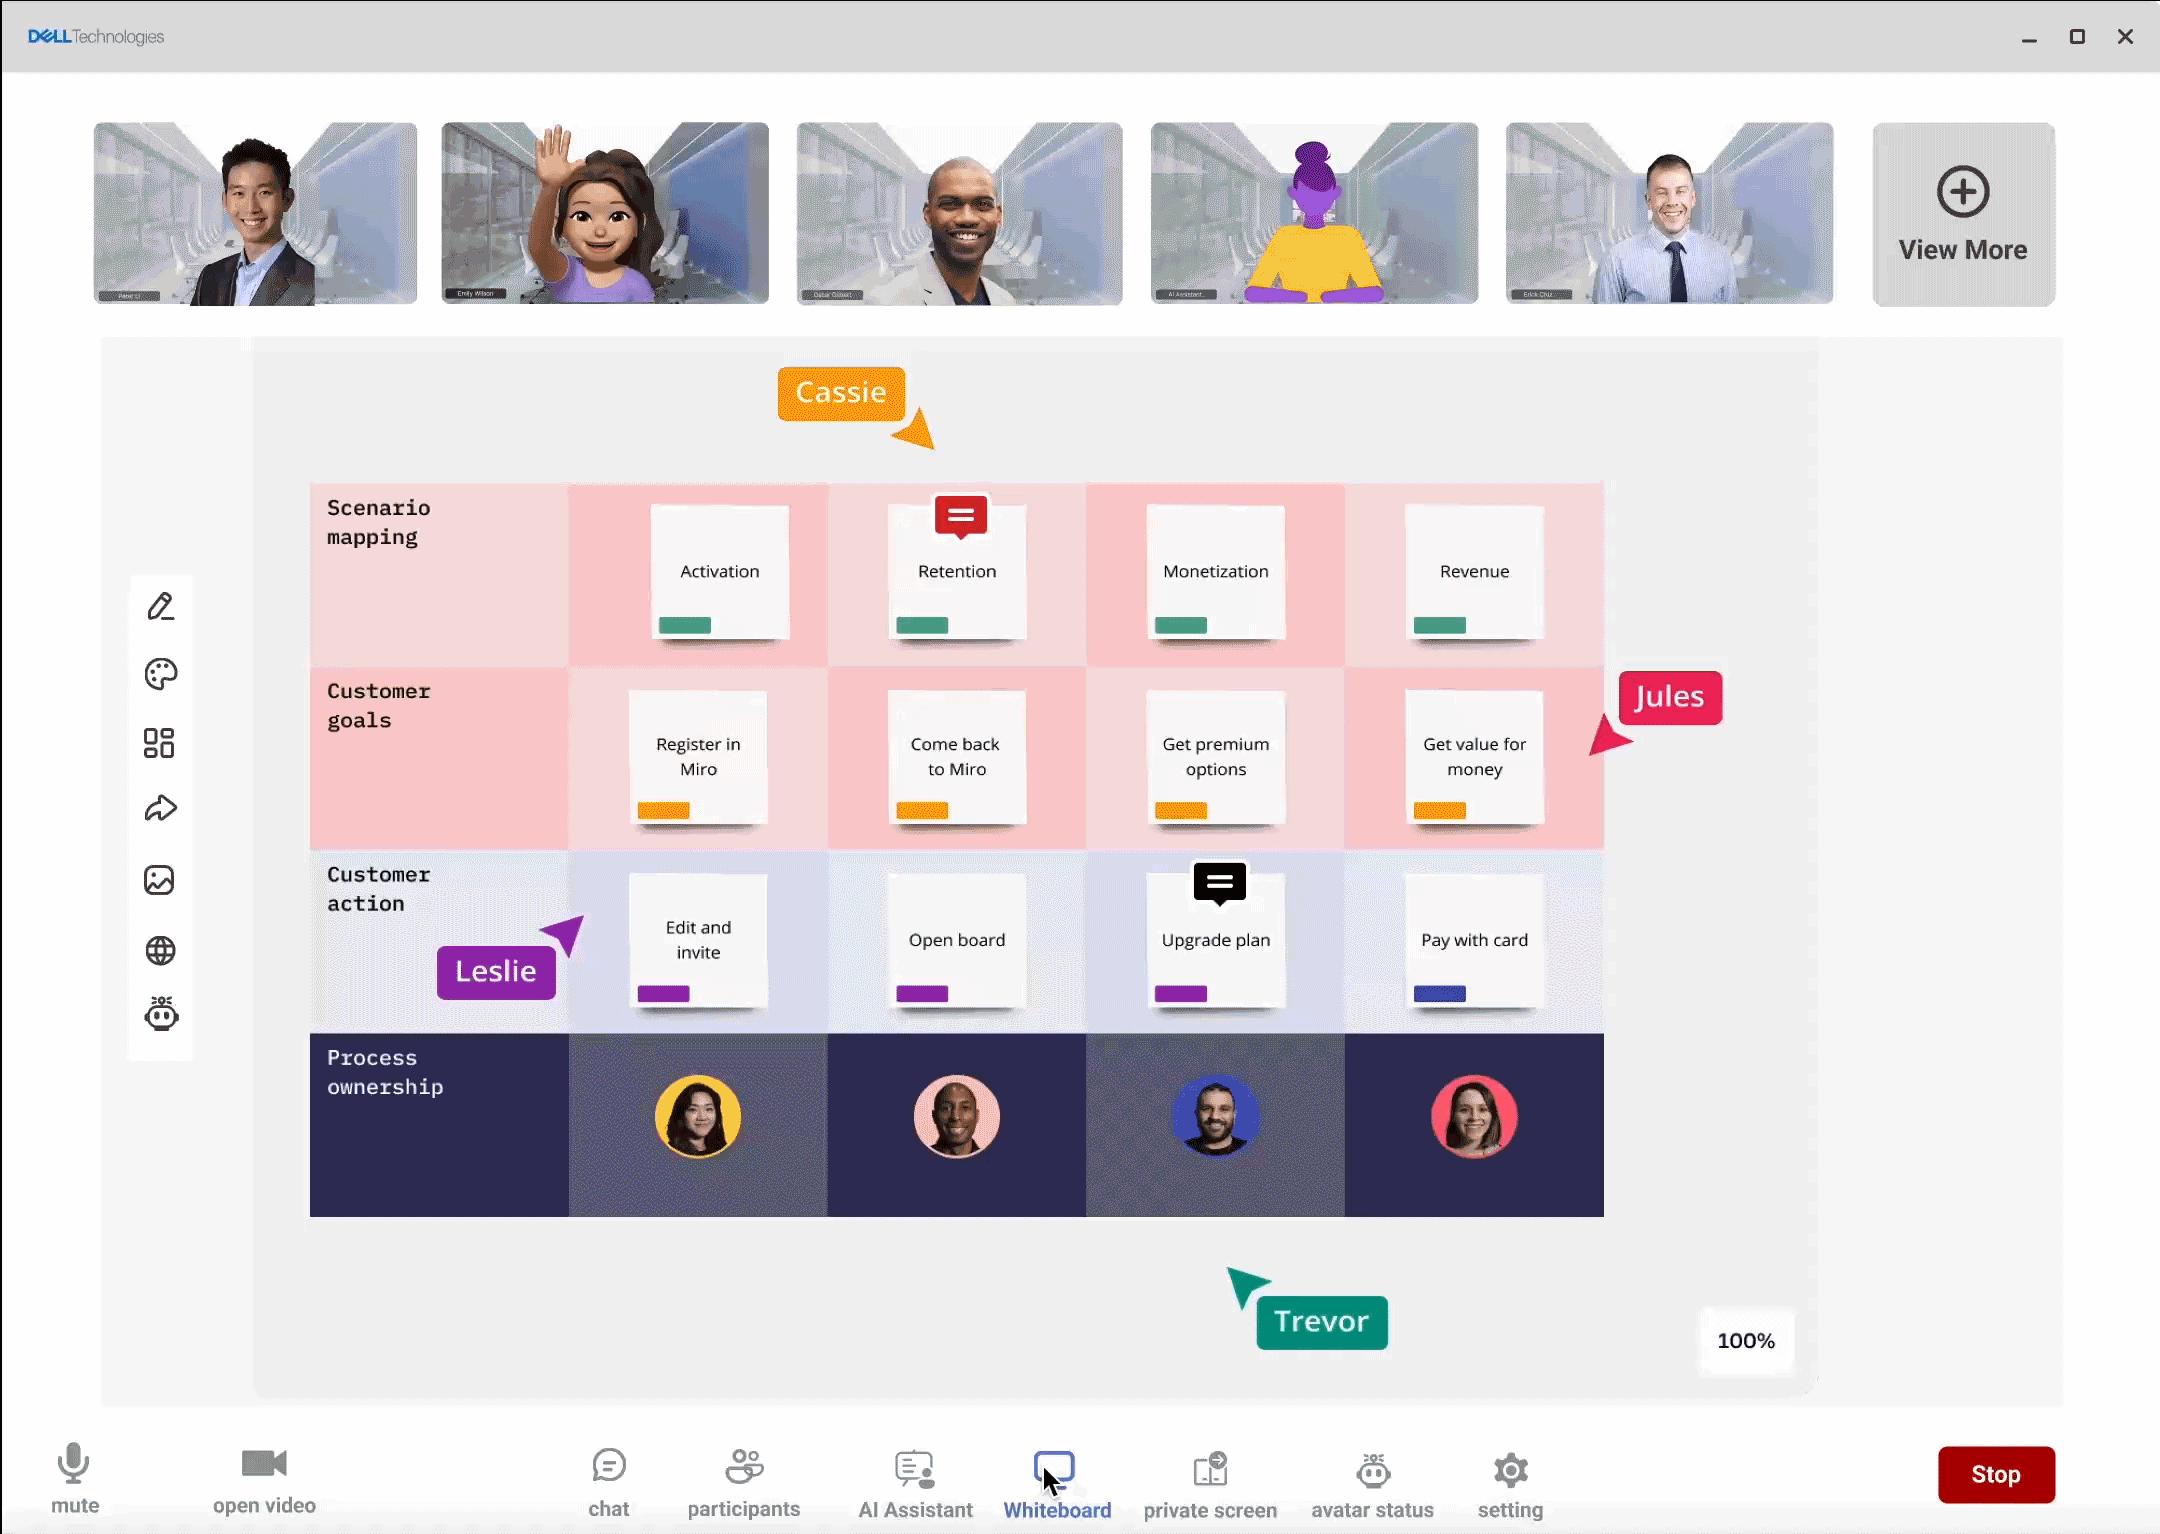Toggle the Whiteboard view
Viewport: 2160px width, 1534px height.
1057,1484
